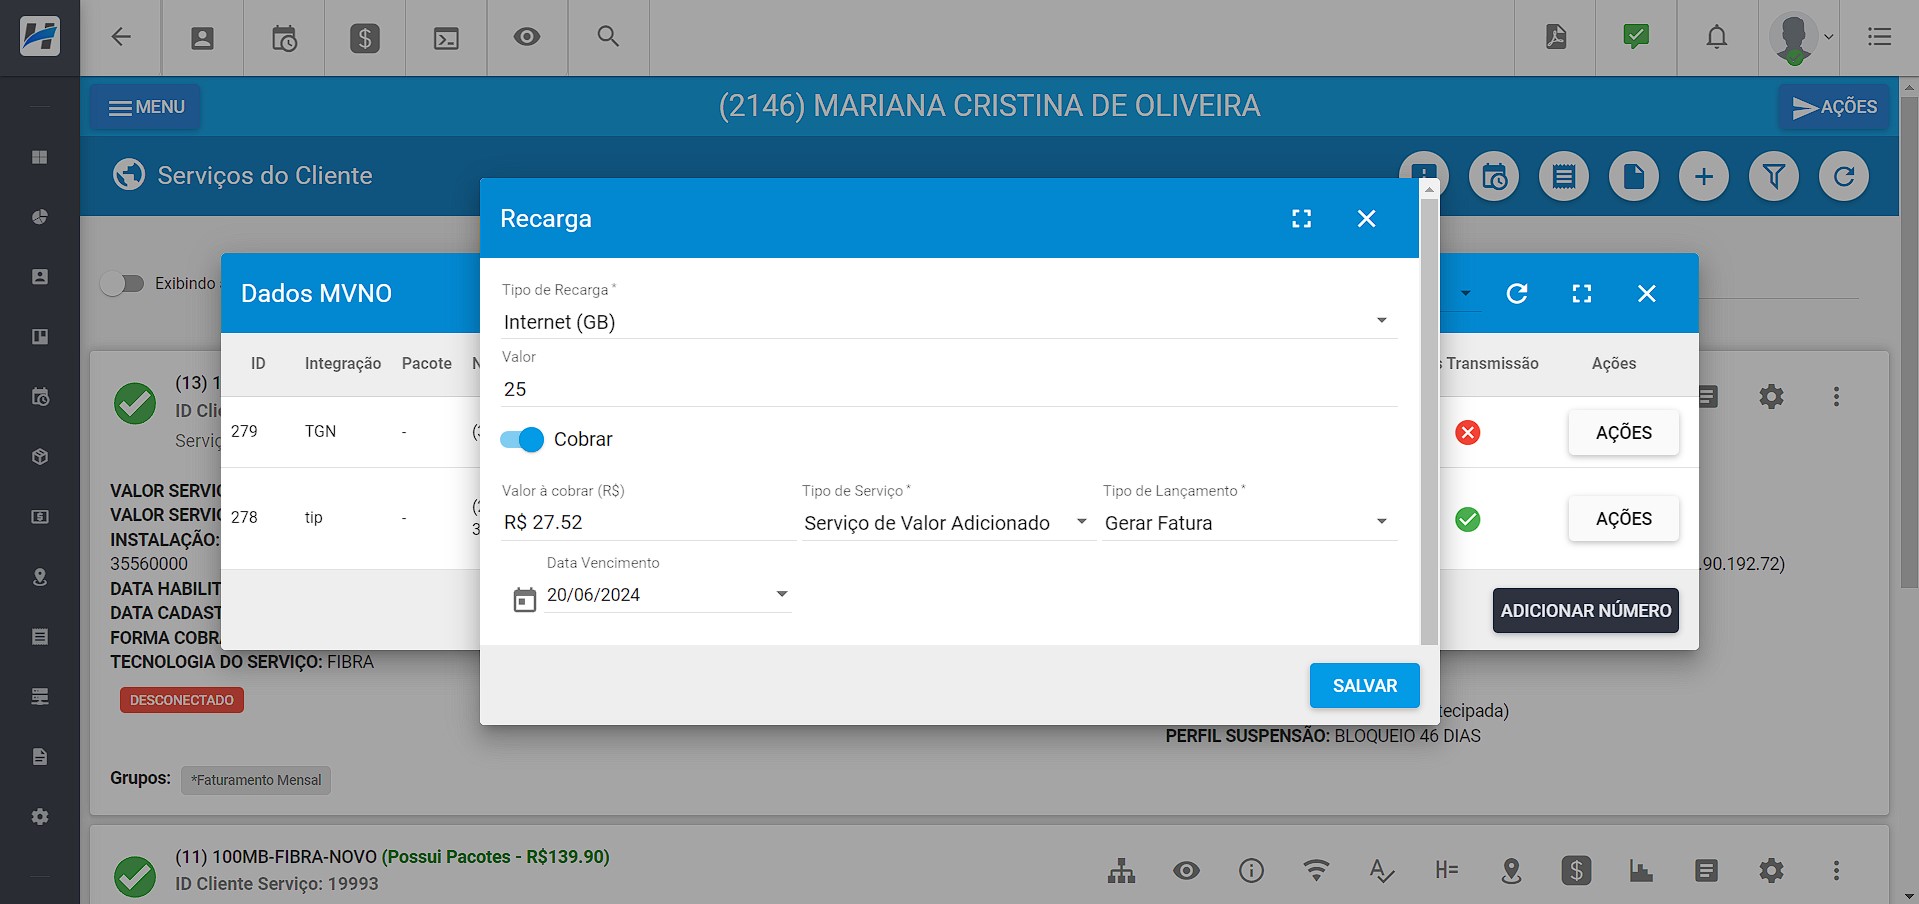Open the terminal console icon in top toolbar
This screenshot has width=1919, height=904.
446,38
